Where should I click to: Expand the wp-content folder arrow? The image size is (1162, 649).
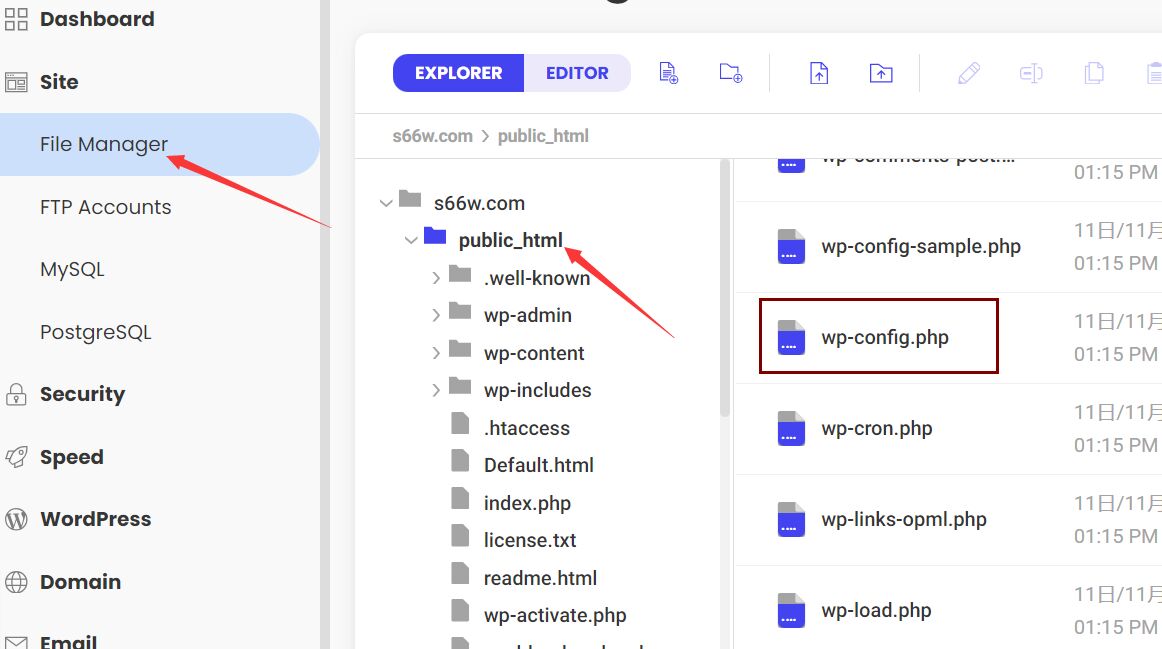point(436,353)
